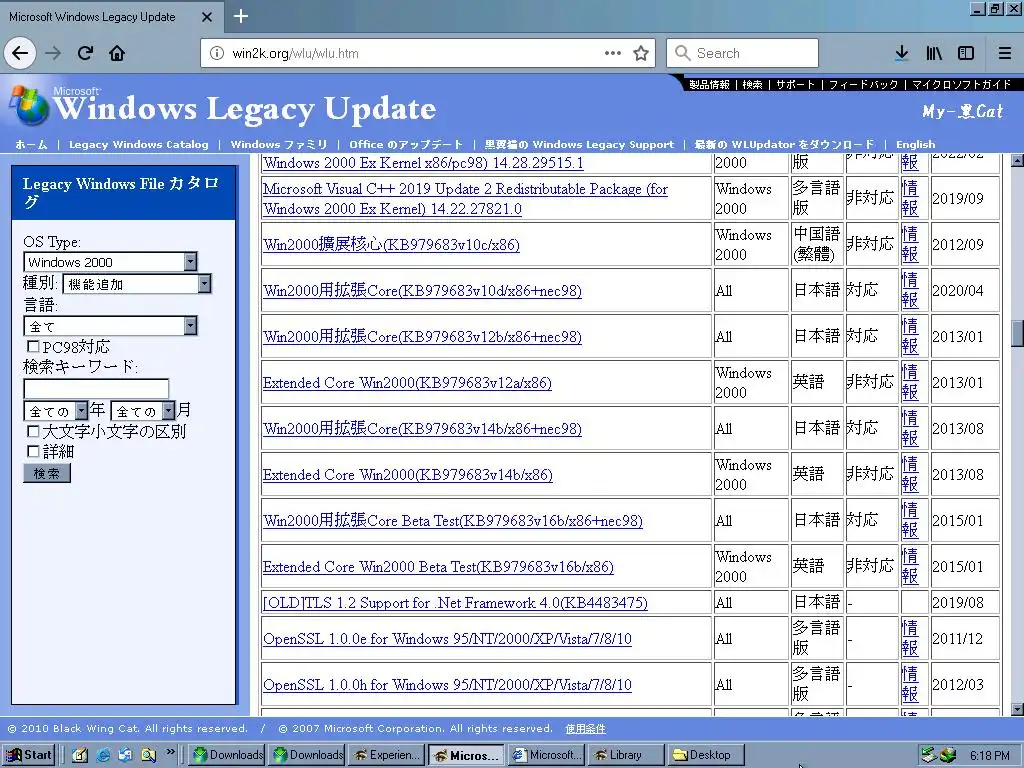Show site information icon in address bar
Image resolution: width=1024 pixels, height=768 pixels.
(217, 53)
